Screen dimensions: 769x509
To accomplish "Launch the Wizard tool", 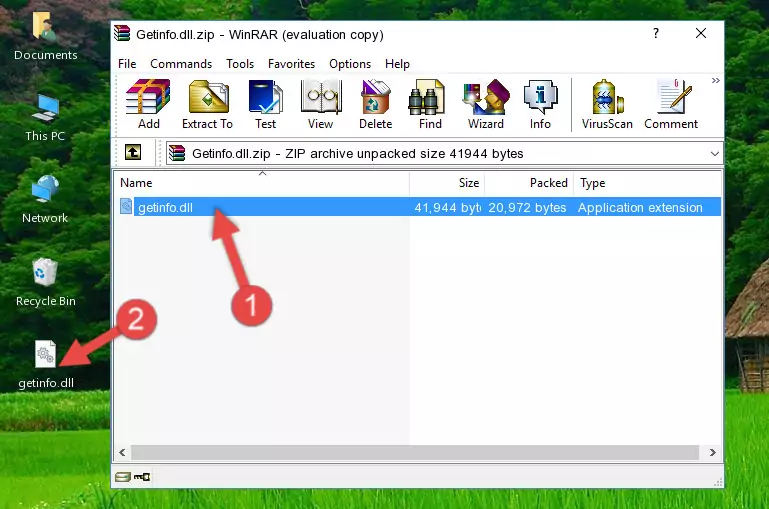I will click(486, 104).
